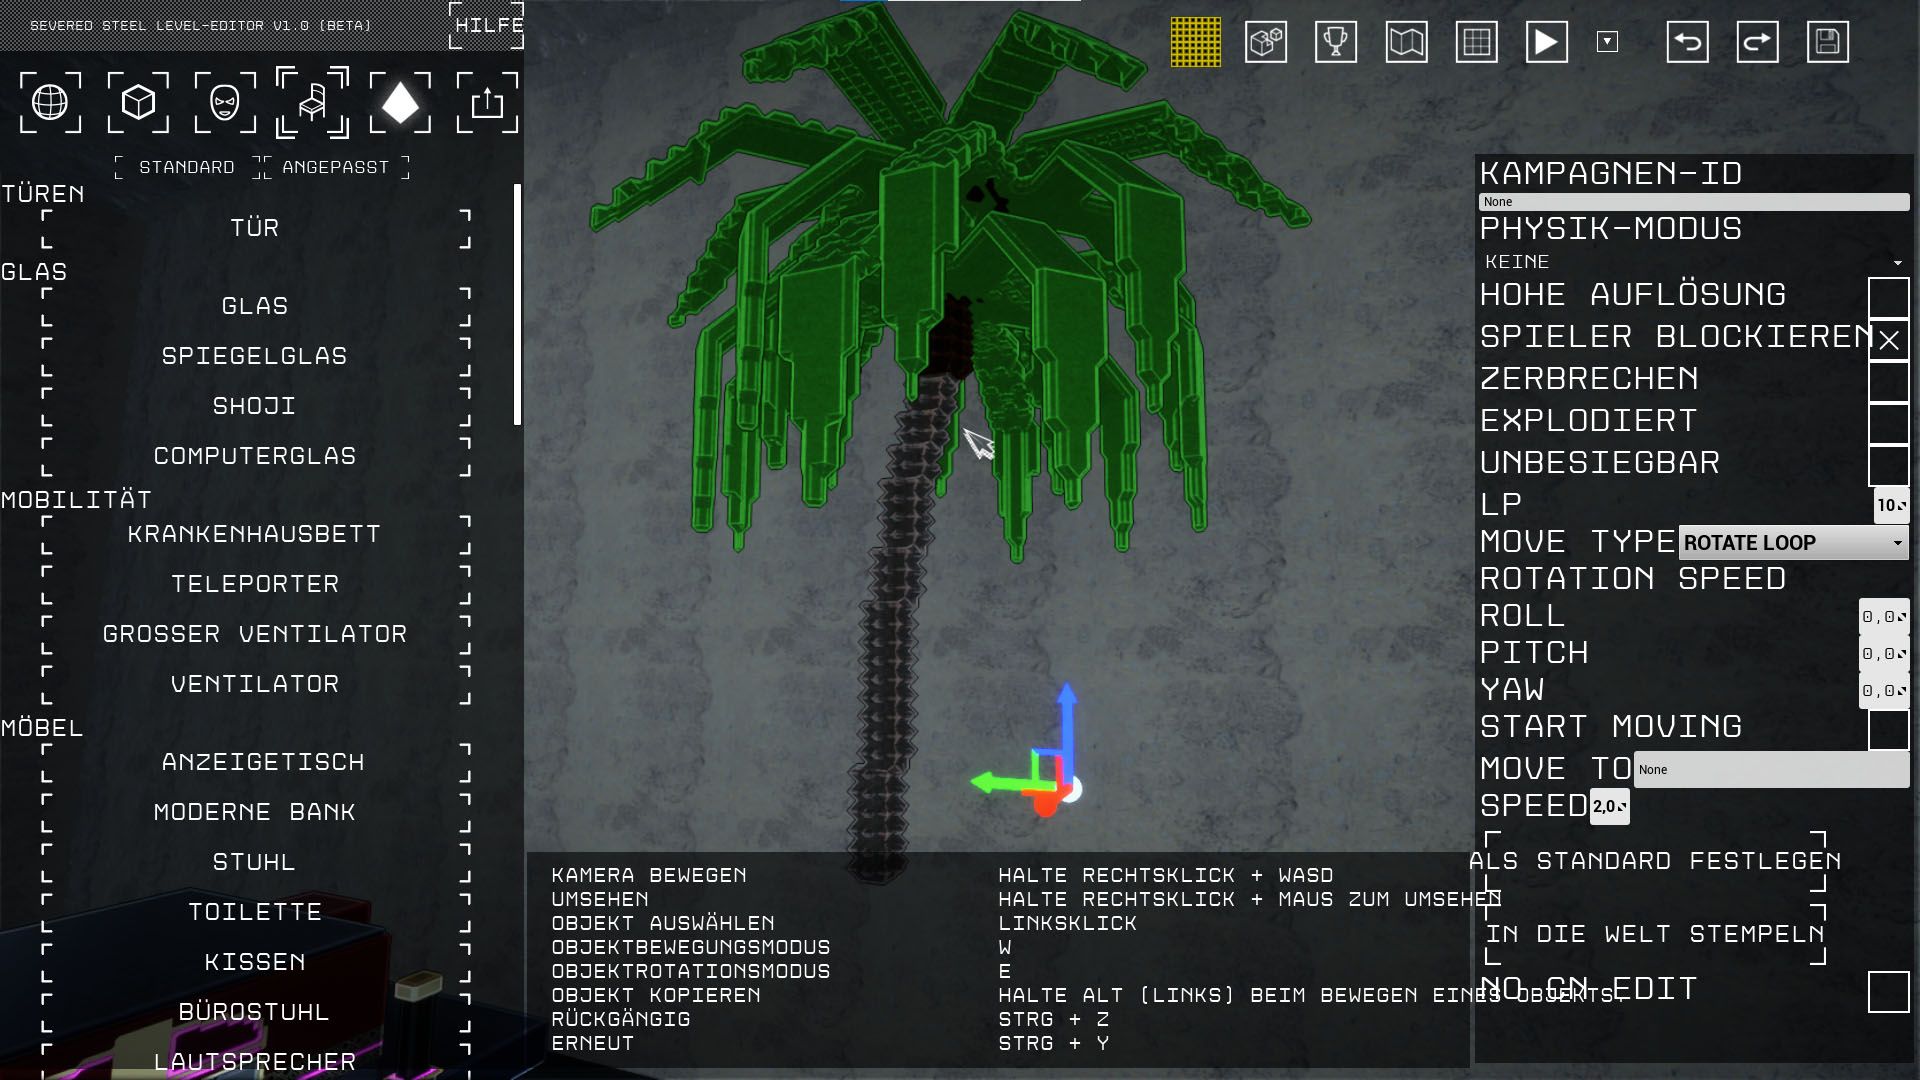Click the save floppy disk icon
Screen dimensions: 1920x1080
tap(1828, 42)
